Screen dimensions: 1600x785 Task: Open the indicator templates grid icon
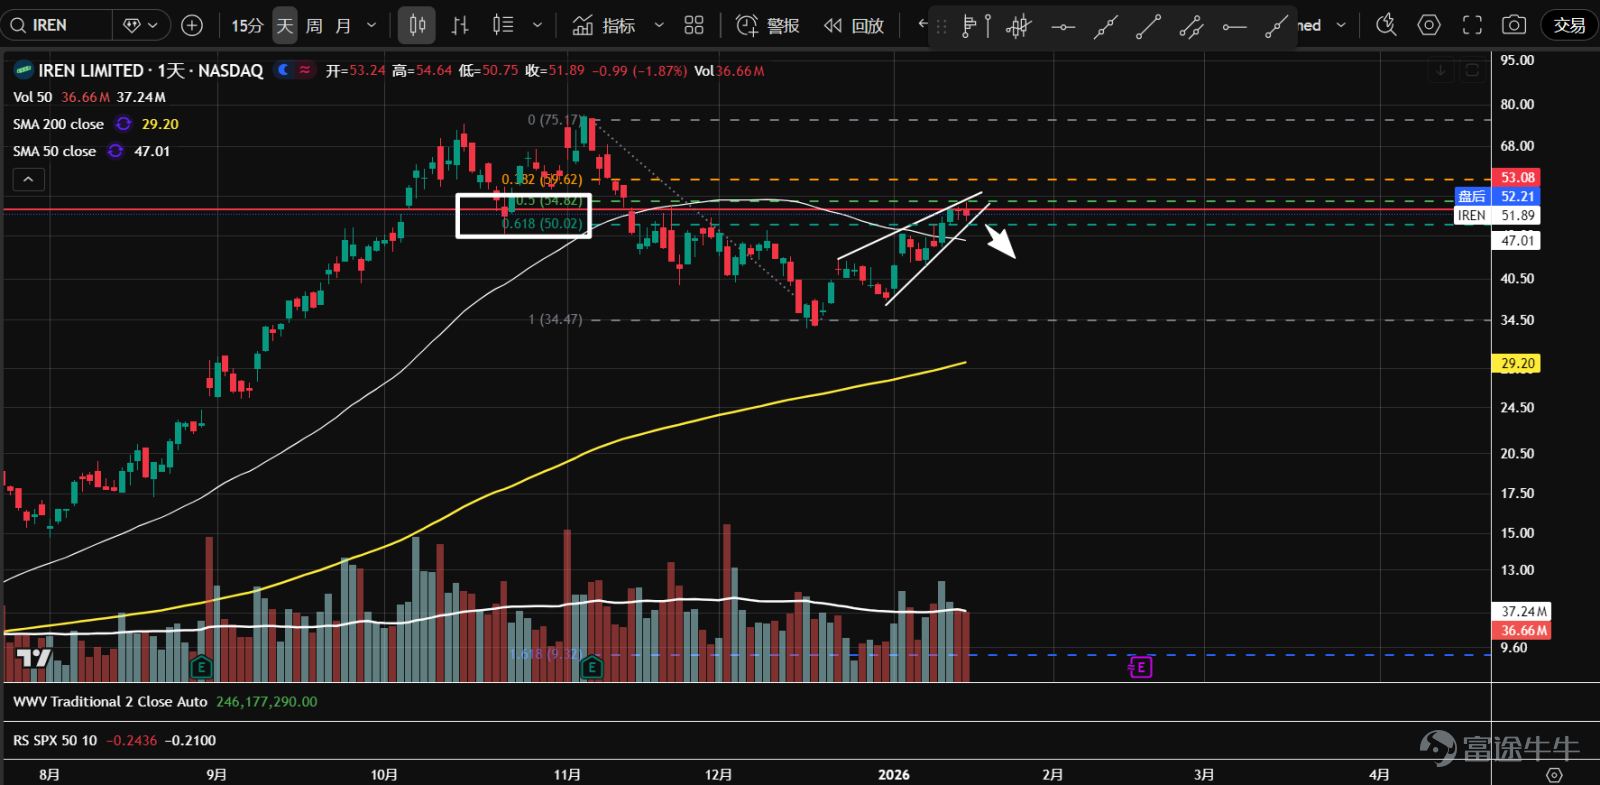pos(694,25)
